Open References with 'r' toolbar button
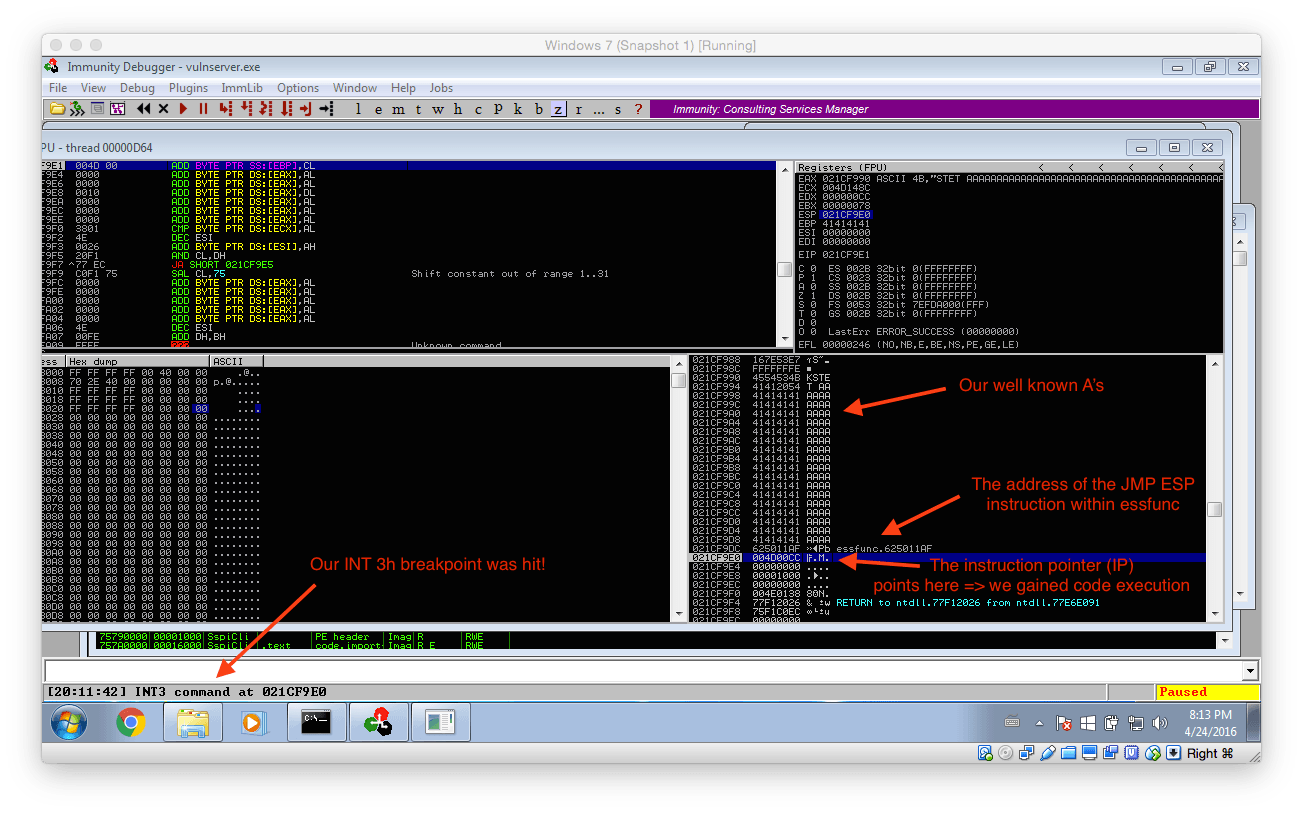The image size is (1303, 813). (578, 109)
